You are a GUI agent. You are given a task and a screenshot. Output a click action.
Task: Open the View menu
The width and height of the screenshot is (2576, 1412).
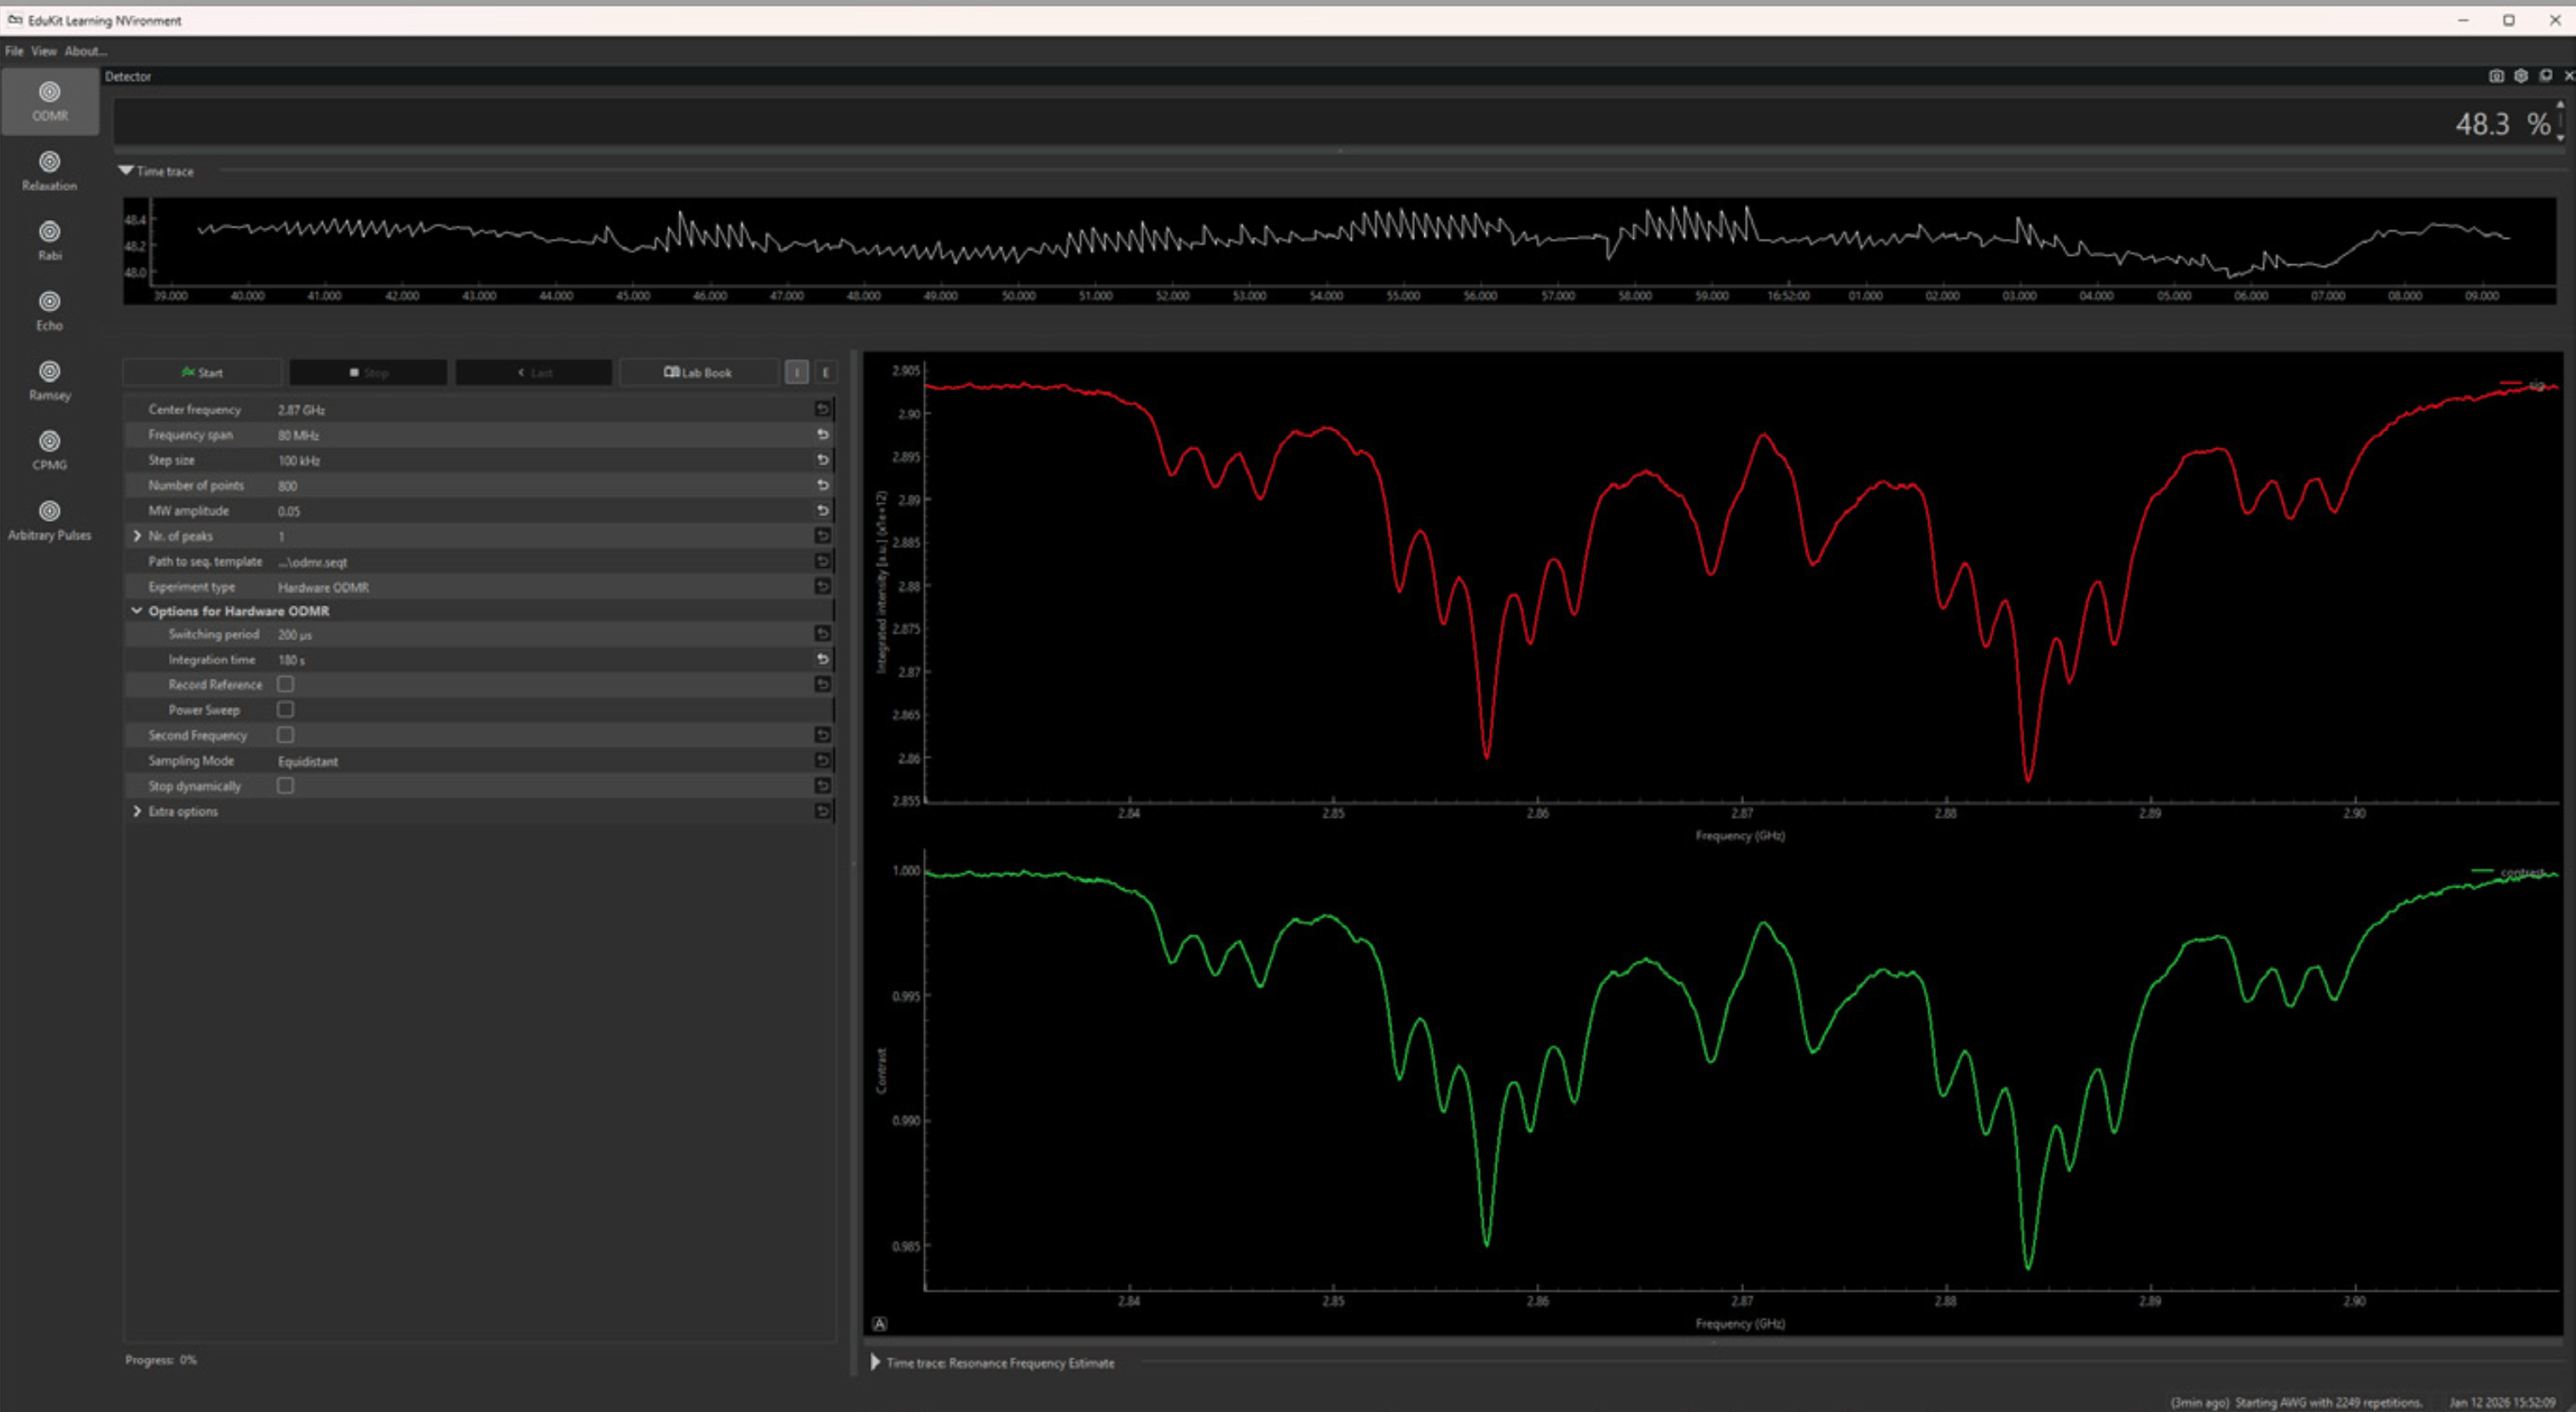click(x=43, y=51)
